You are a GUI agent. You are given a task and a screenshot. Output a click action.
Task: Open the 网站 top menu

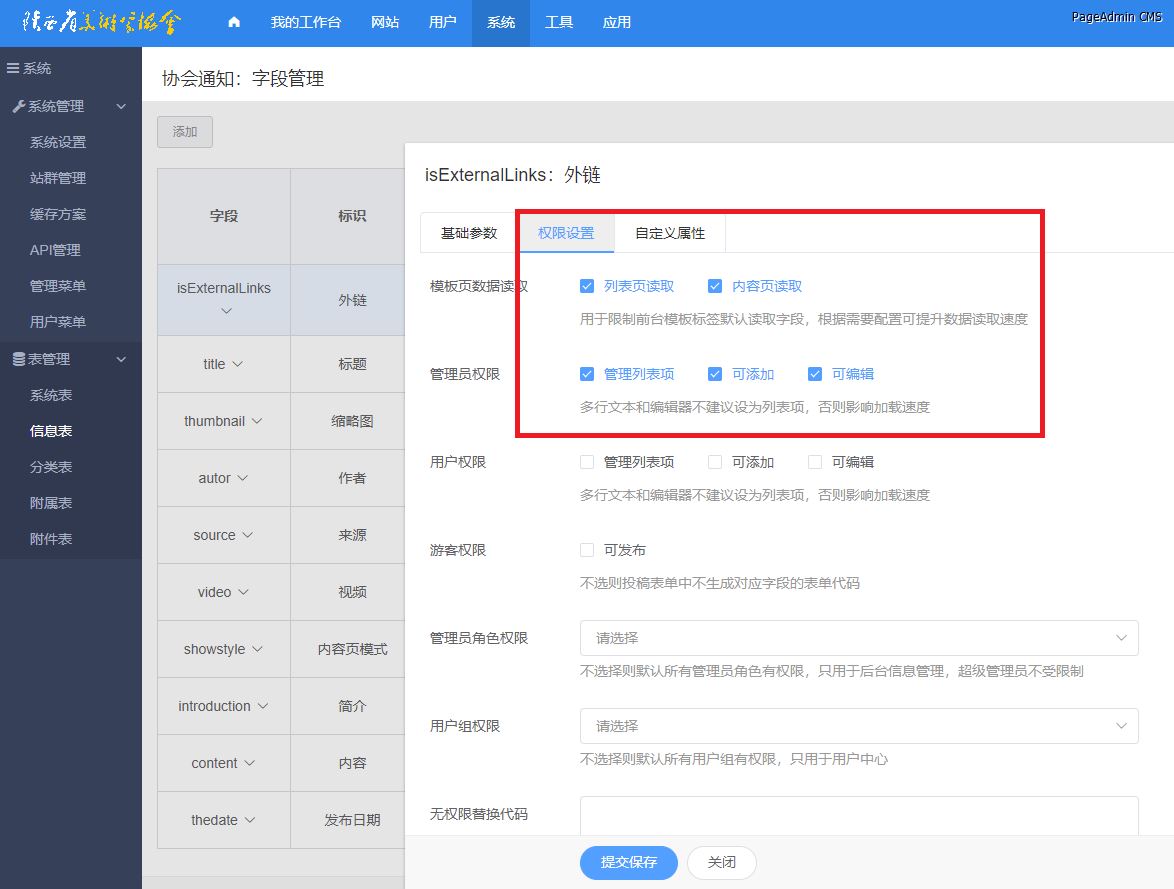click(385, 22)
